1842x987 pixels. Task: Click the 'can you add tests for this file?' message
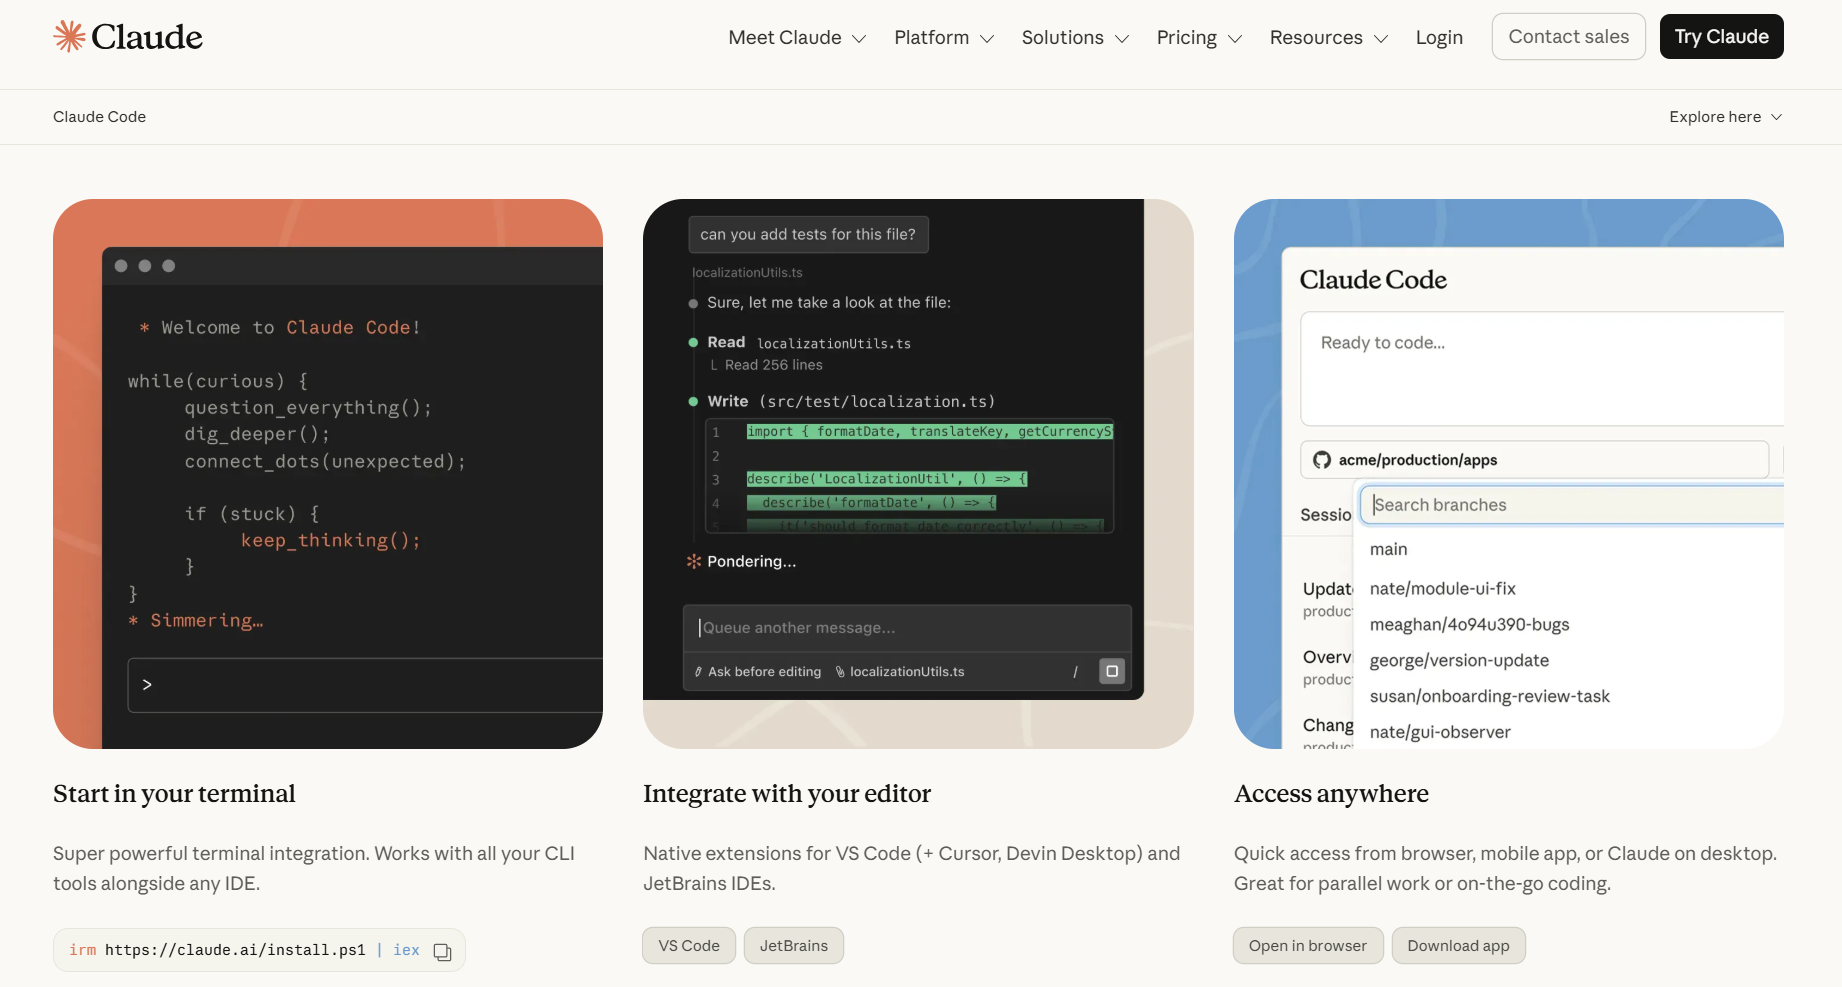click(808, 235)
